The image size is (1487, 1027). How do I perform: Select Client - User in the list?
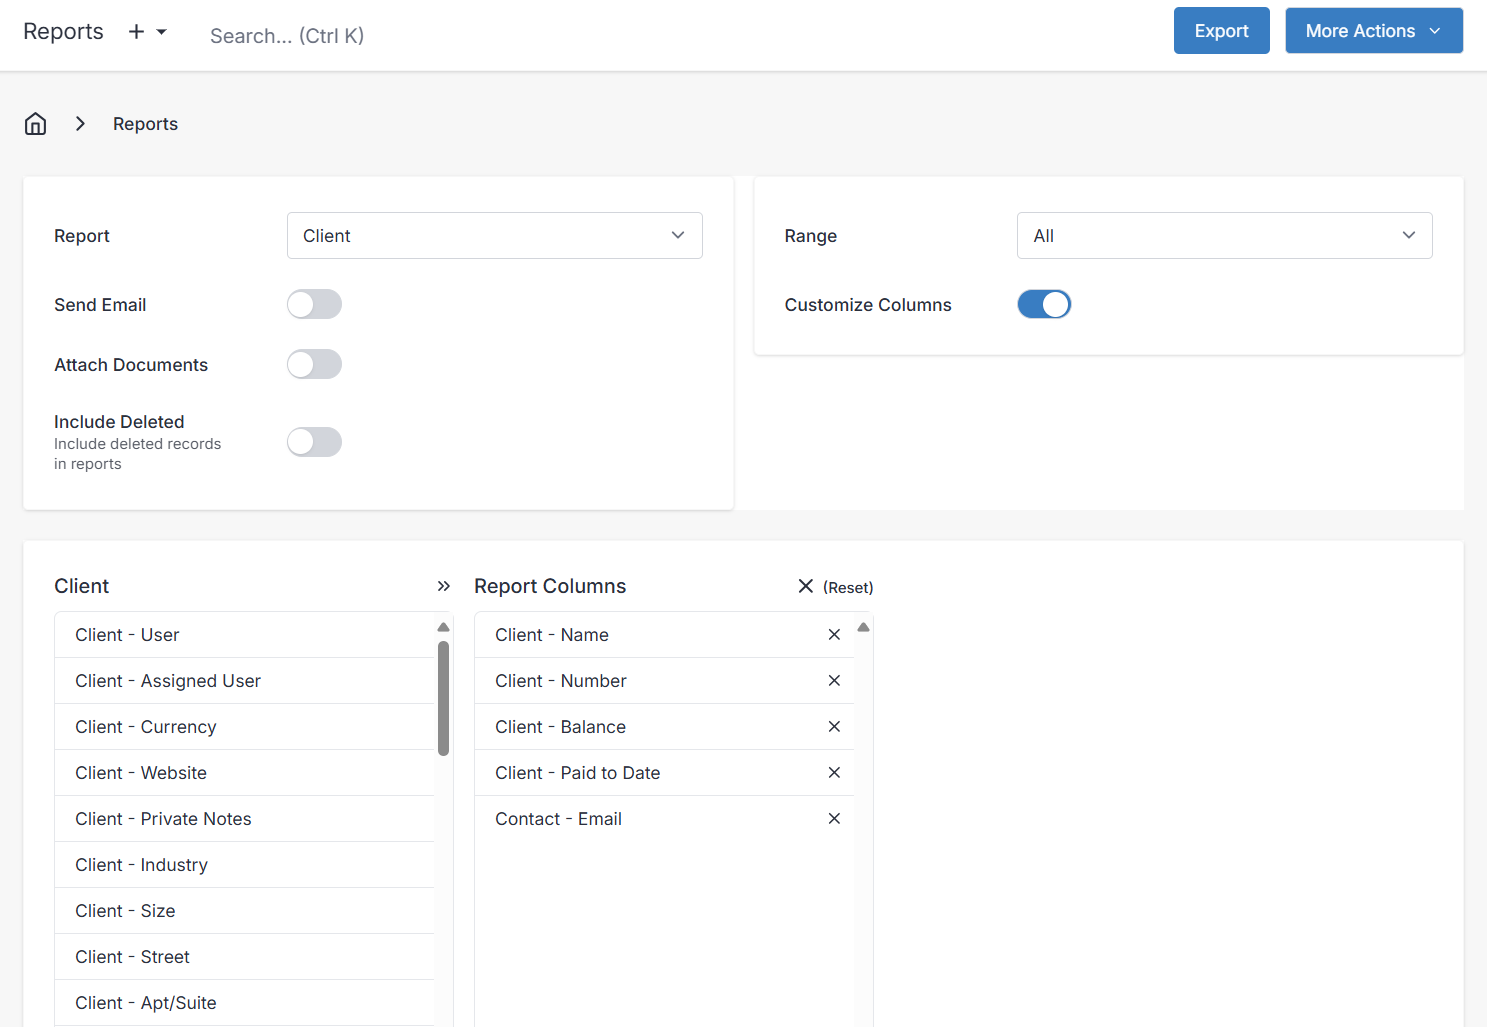[x=245, y=635]
